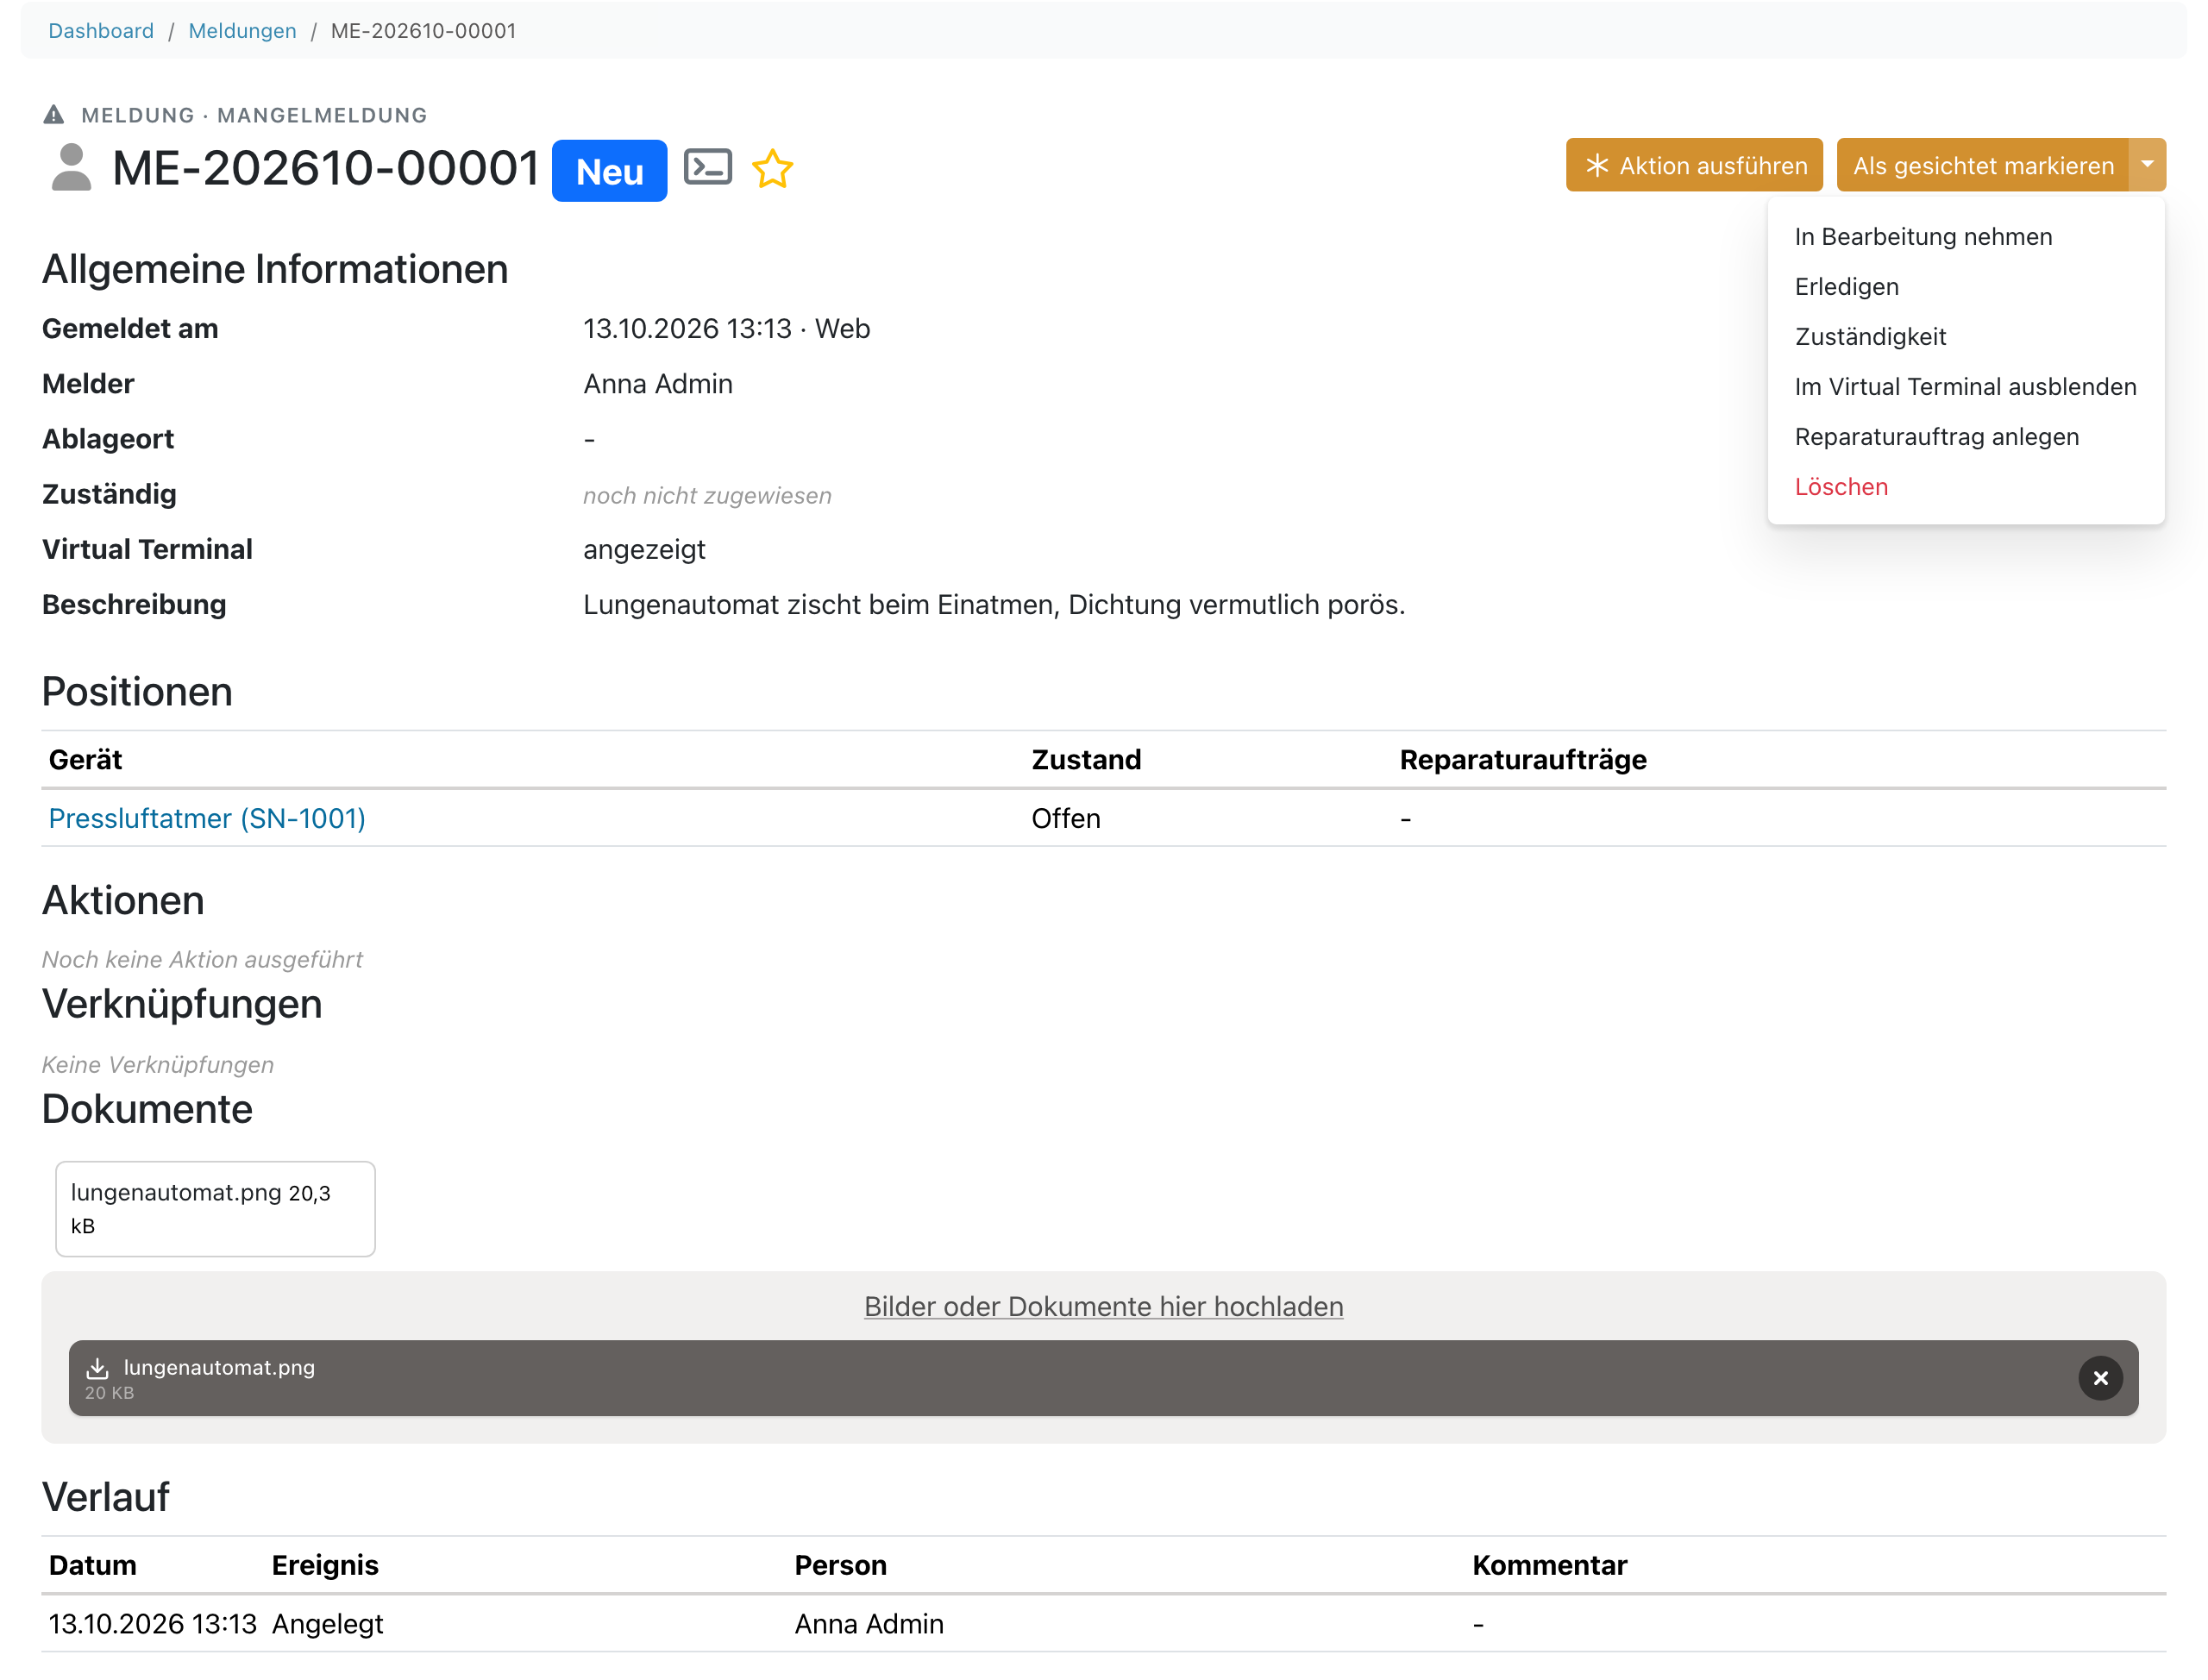This screenshot has width=2208, height=1680.
Task: Click 'Keine Verknüpfungen' note
Action: point(158,1064)
